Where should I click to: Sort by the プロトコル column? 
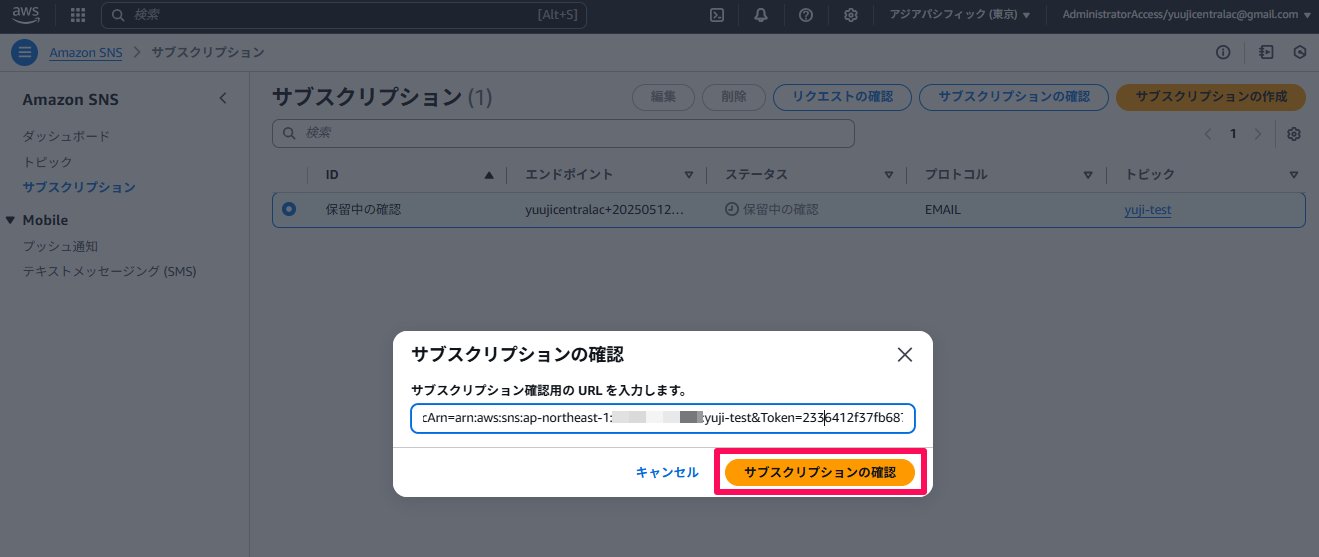point(1088,175)
